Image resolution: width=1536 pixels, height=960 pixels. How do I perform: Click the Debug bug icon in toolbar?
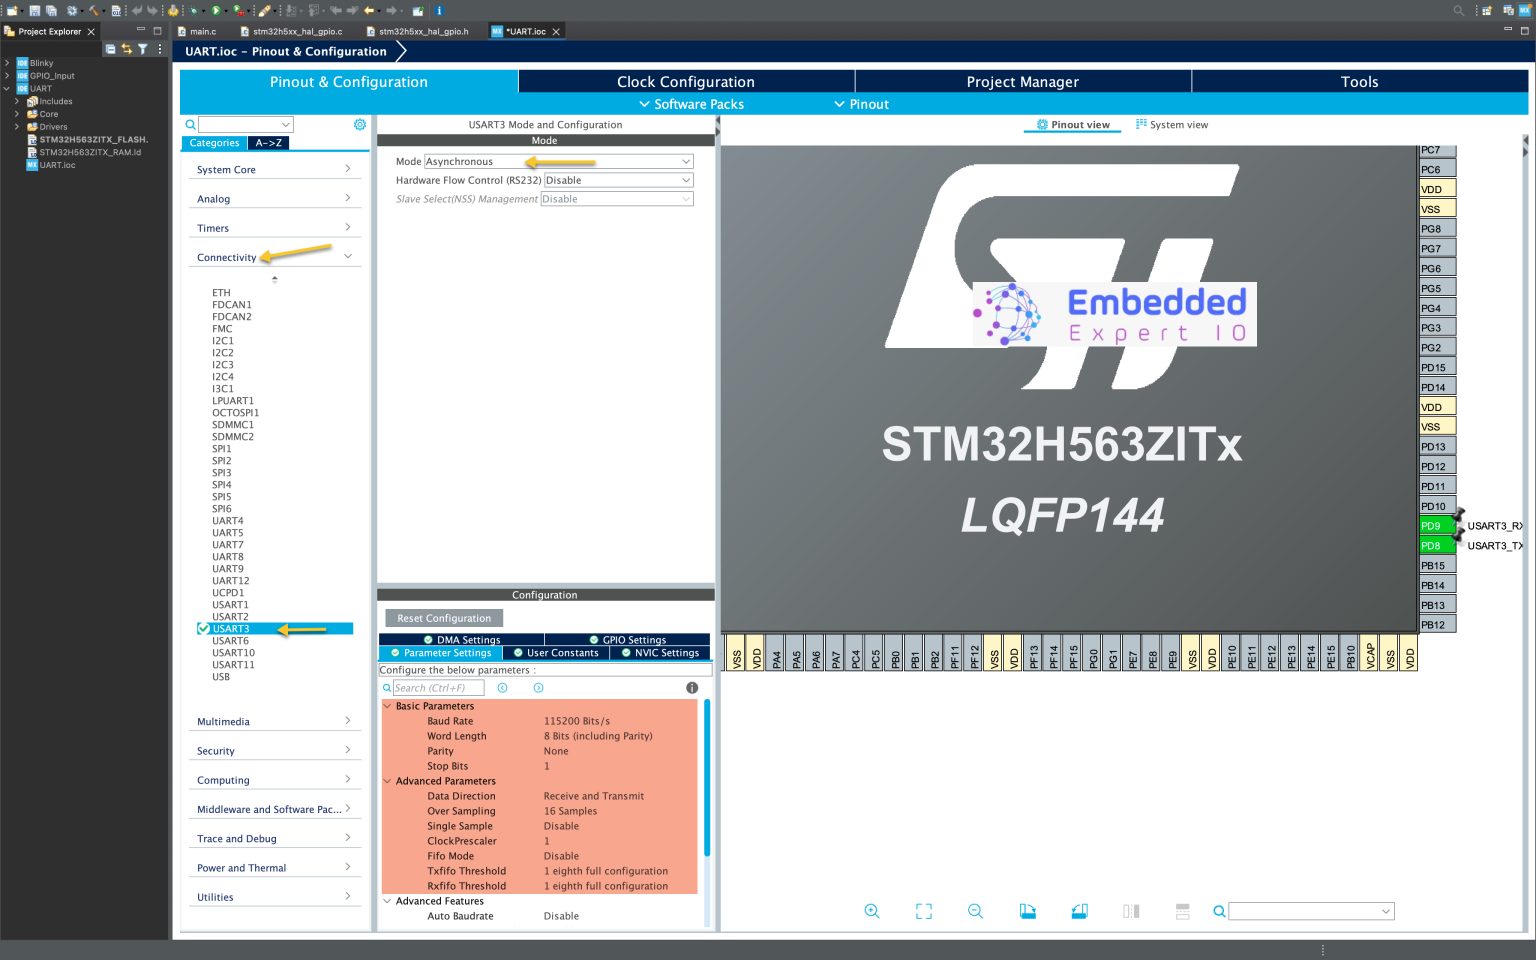coord(193,11)
